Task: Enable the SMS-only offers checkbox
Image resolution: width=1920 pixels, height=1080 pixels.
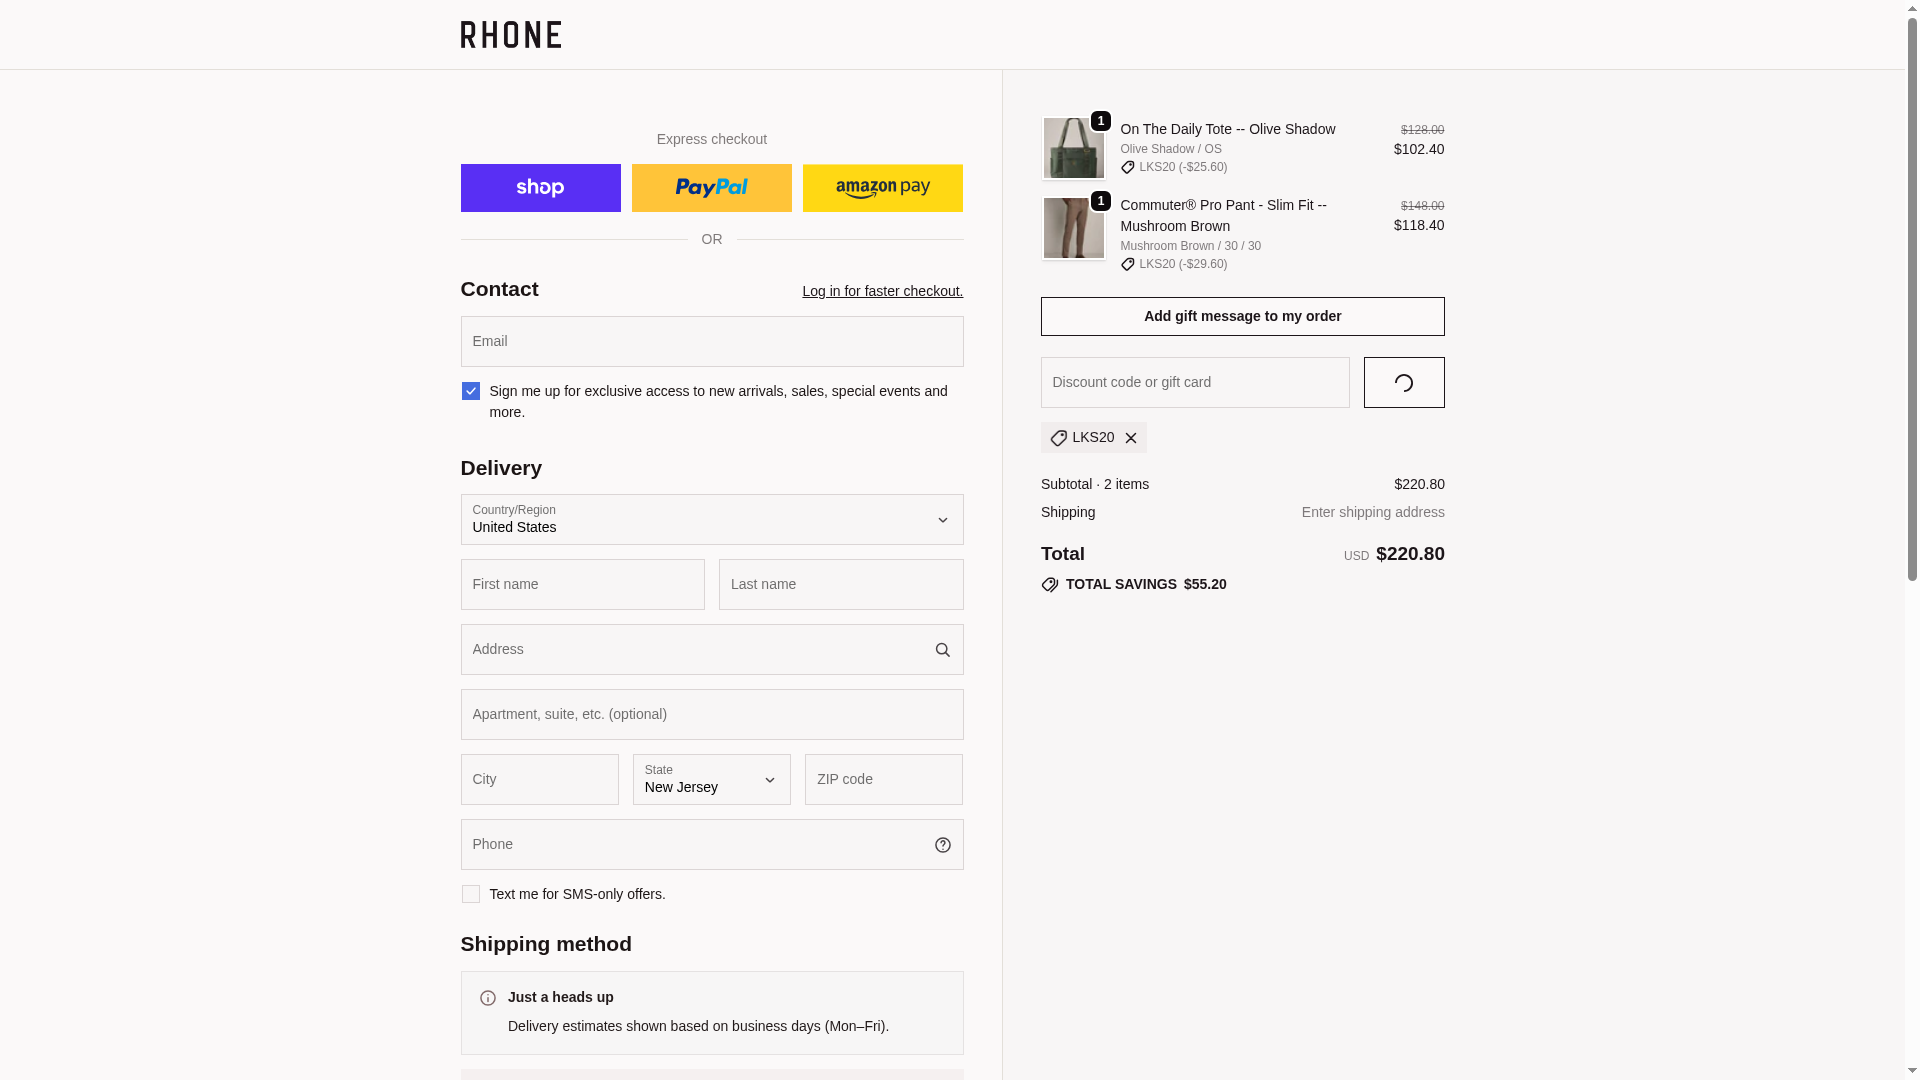Action: [471, 894]
